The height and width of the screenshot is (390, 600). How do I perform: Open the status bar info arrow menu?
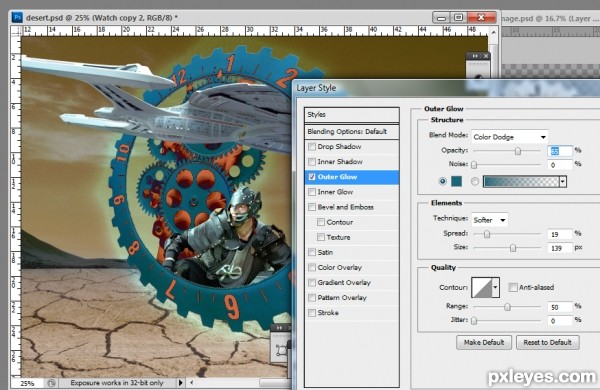click(x=181, y=382)
